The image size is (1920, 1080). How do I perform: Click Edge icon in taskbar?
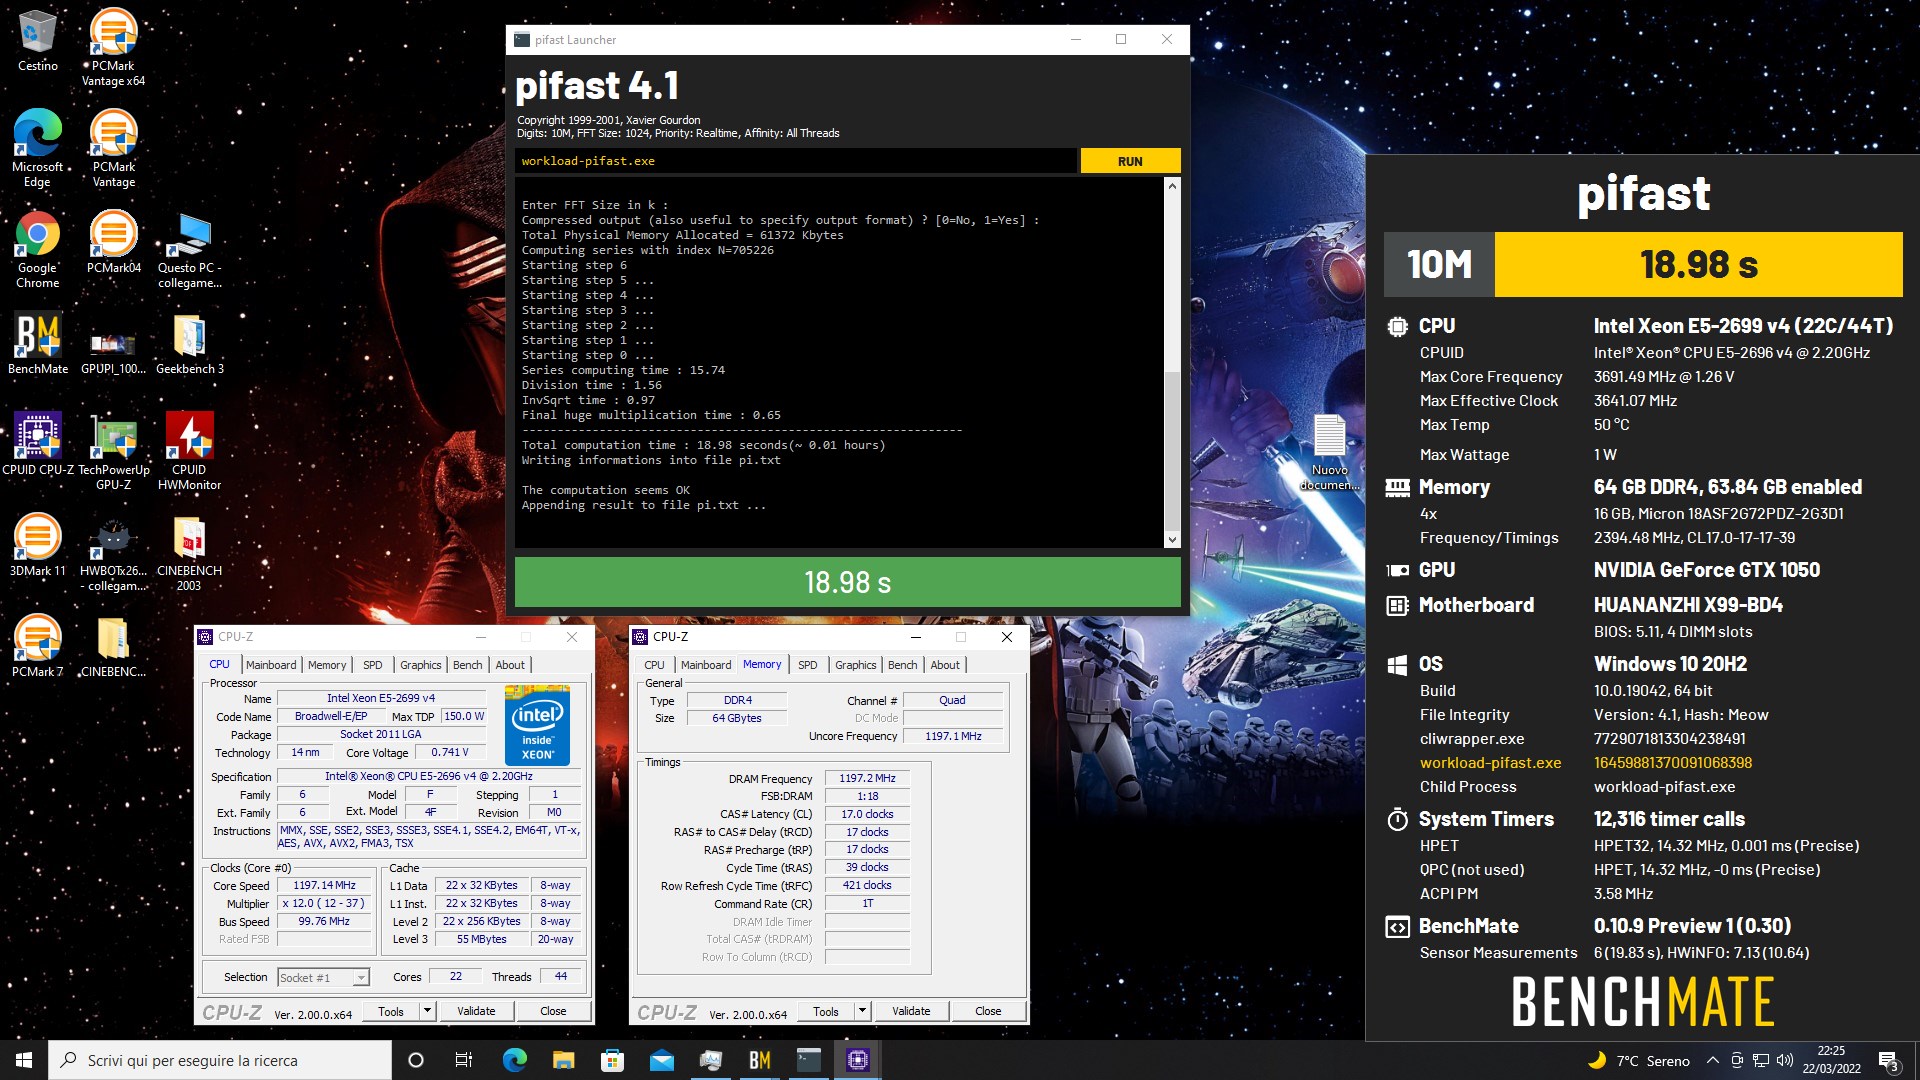pos(515,1060)
